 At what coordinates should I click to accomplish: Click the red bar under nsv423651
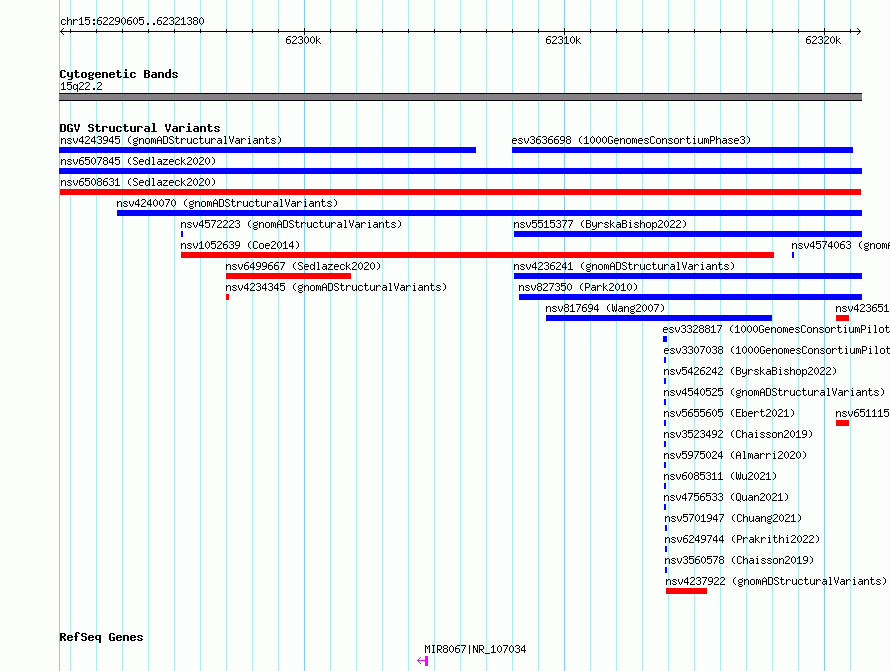pos(842,318)
